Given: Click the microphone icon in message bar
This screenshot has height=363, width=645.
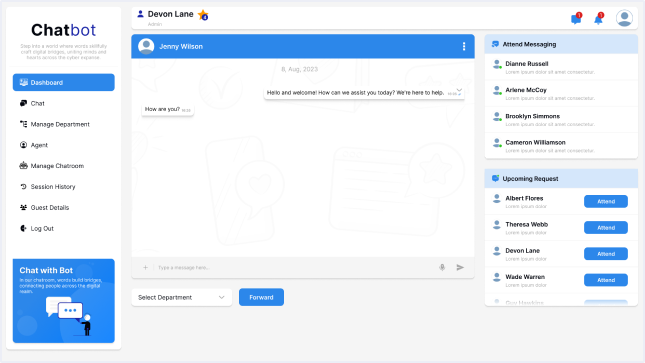Looking at the screenshot, I should coord(442,268).
